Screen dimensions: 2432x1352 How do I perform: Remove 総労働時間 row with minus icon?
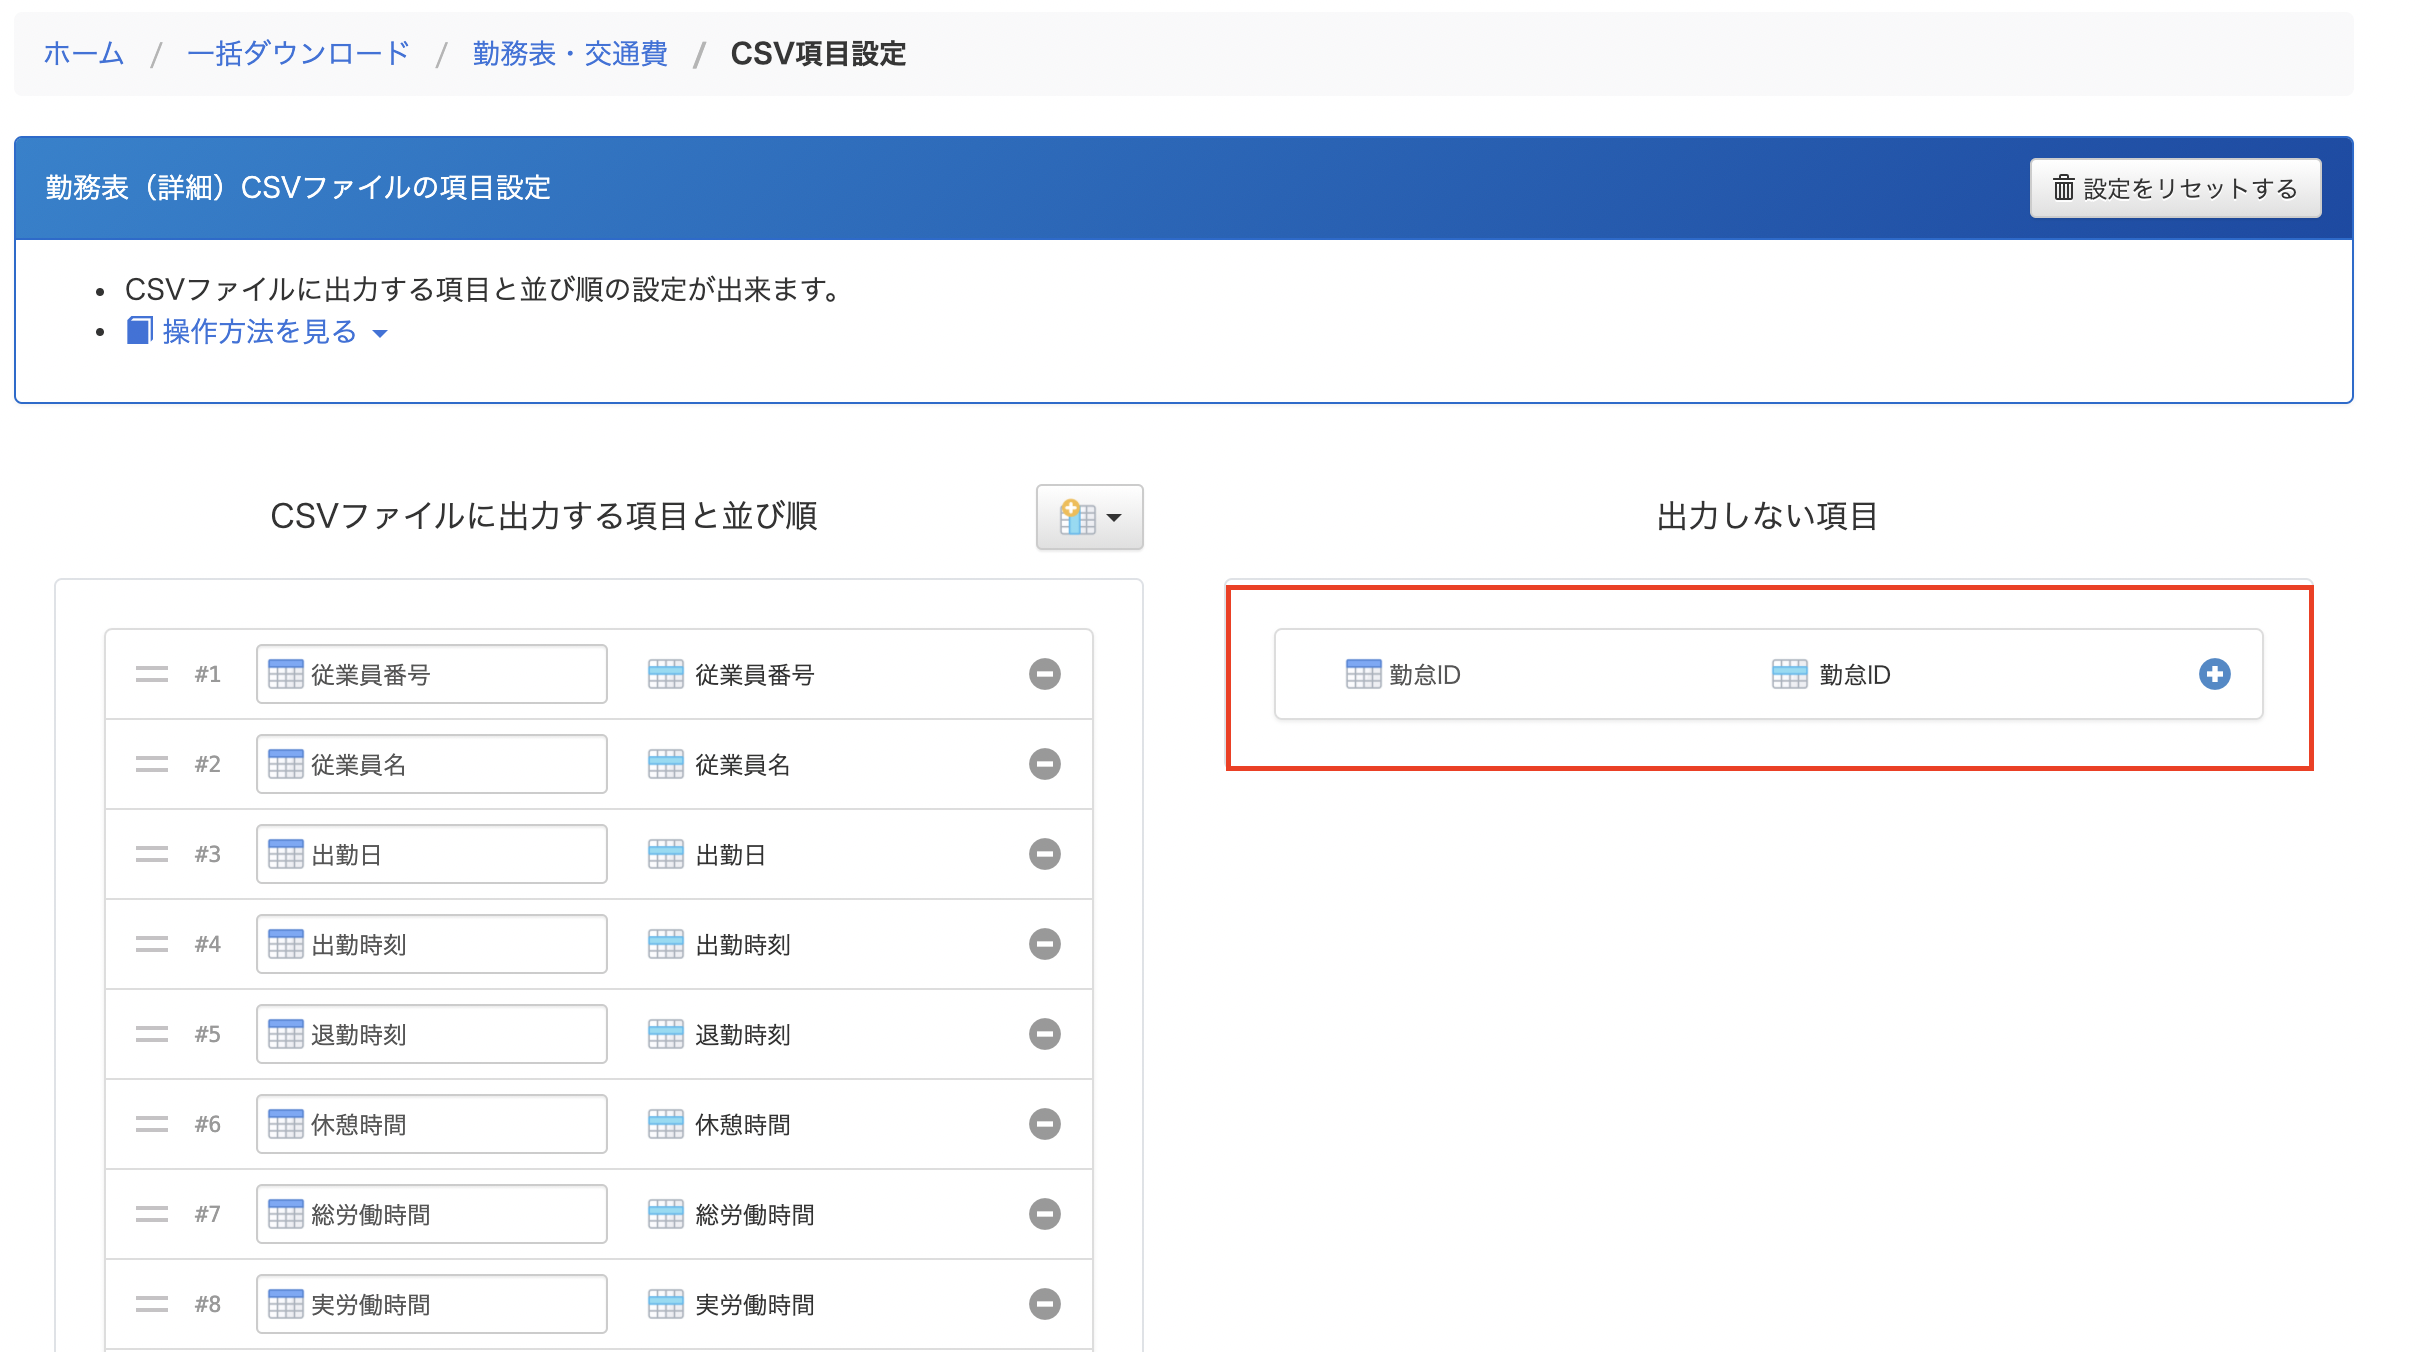1044,1214
